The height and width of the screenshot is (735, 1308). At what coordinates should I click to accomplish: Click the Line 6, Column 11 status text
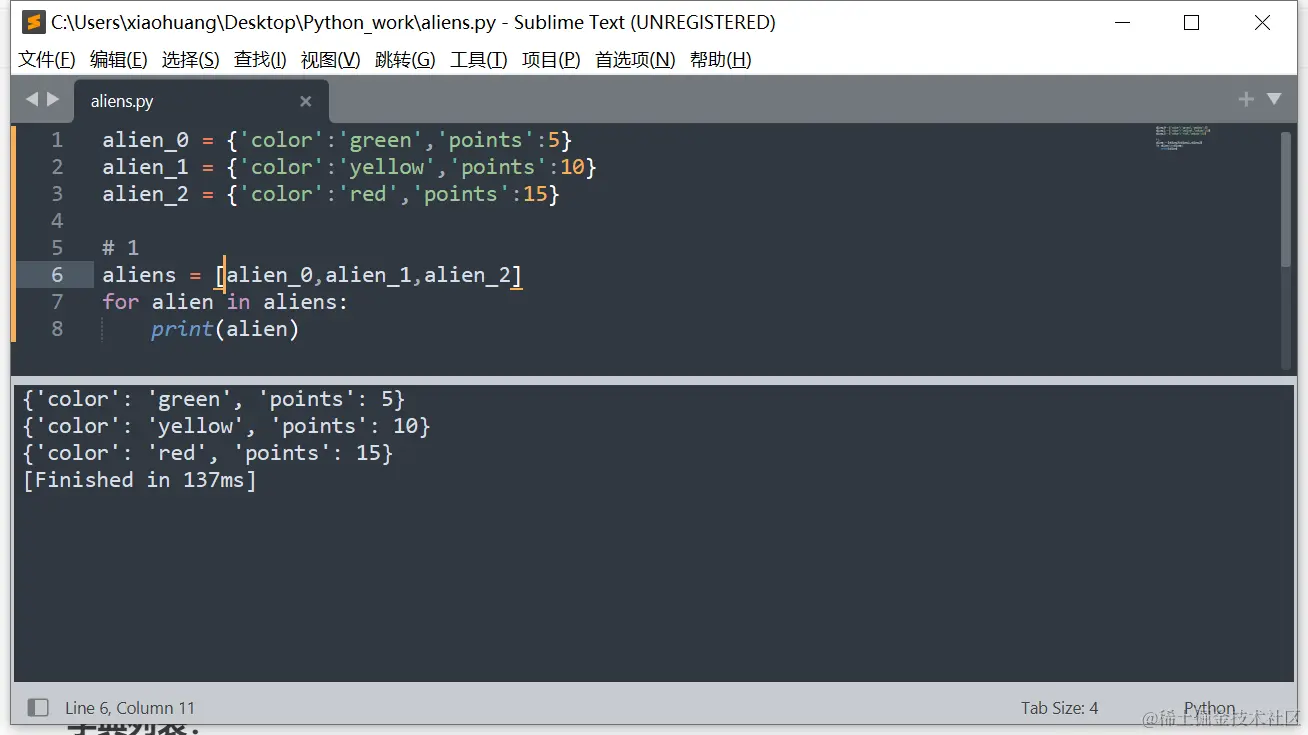(130, 708)
